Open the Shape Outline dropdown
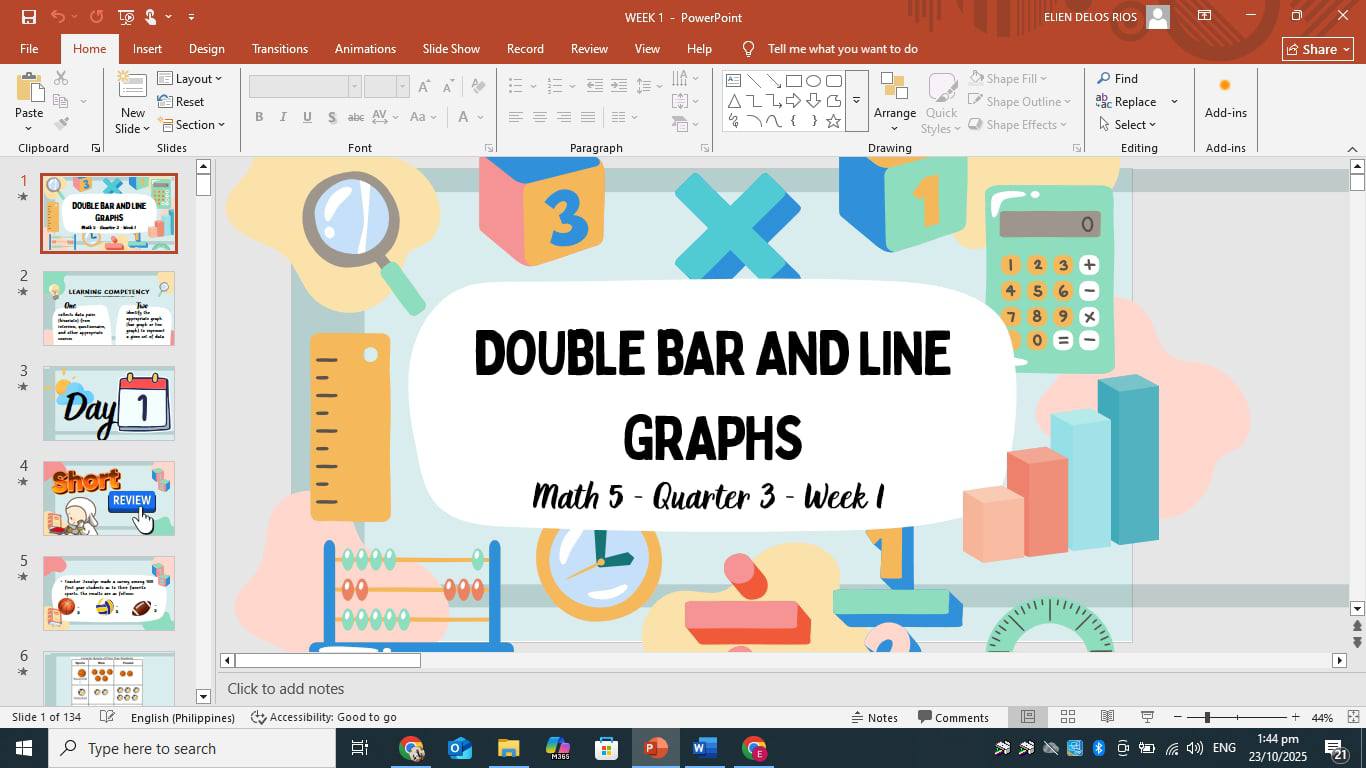The image size is (1366, 768). 1019,101
